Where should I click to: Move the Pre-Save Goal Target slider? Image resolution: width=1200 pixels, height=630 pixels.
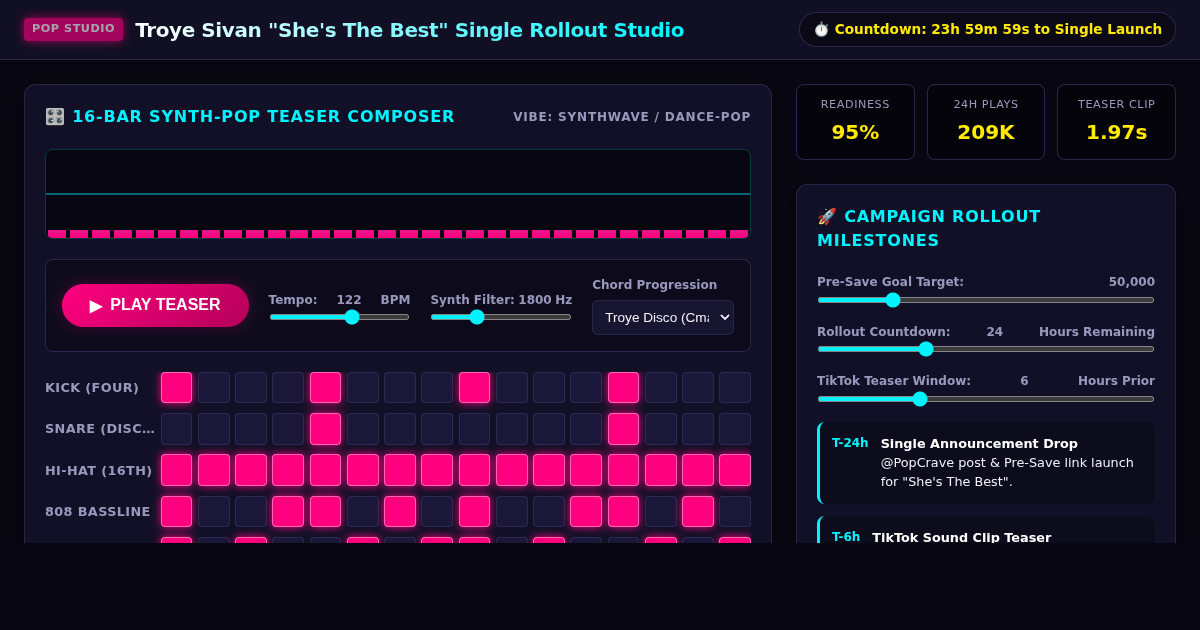[x=986, y=300]
